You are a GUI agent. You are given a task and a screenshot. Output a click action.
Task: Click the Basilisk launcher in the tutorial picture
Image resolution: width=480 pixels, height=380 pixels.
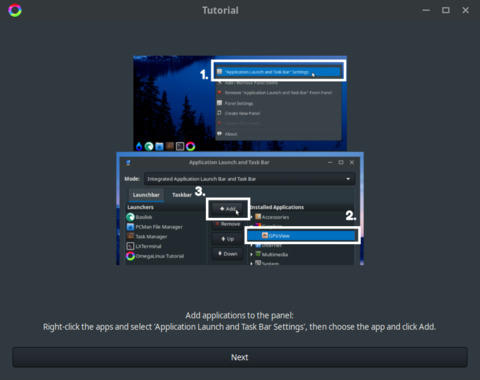[x=139, y=217]
